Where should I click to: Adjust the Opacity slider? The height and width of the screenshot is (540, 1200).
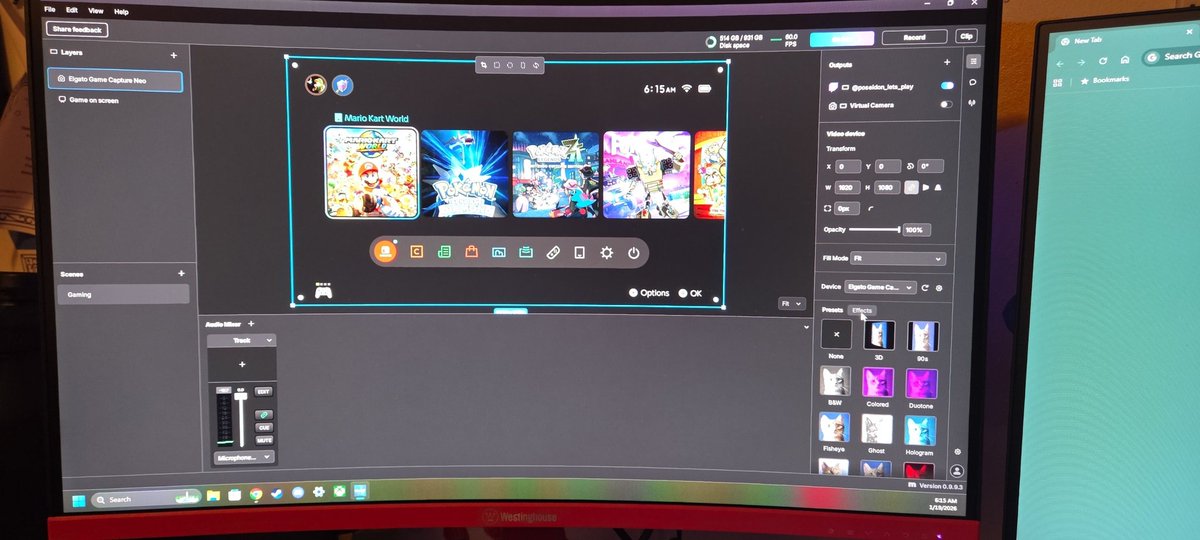click(874, 229)
